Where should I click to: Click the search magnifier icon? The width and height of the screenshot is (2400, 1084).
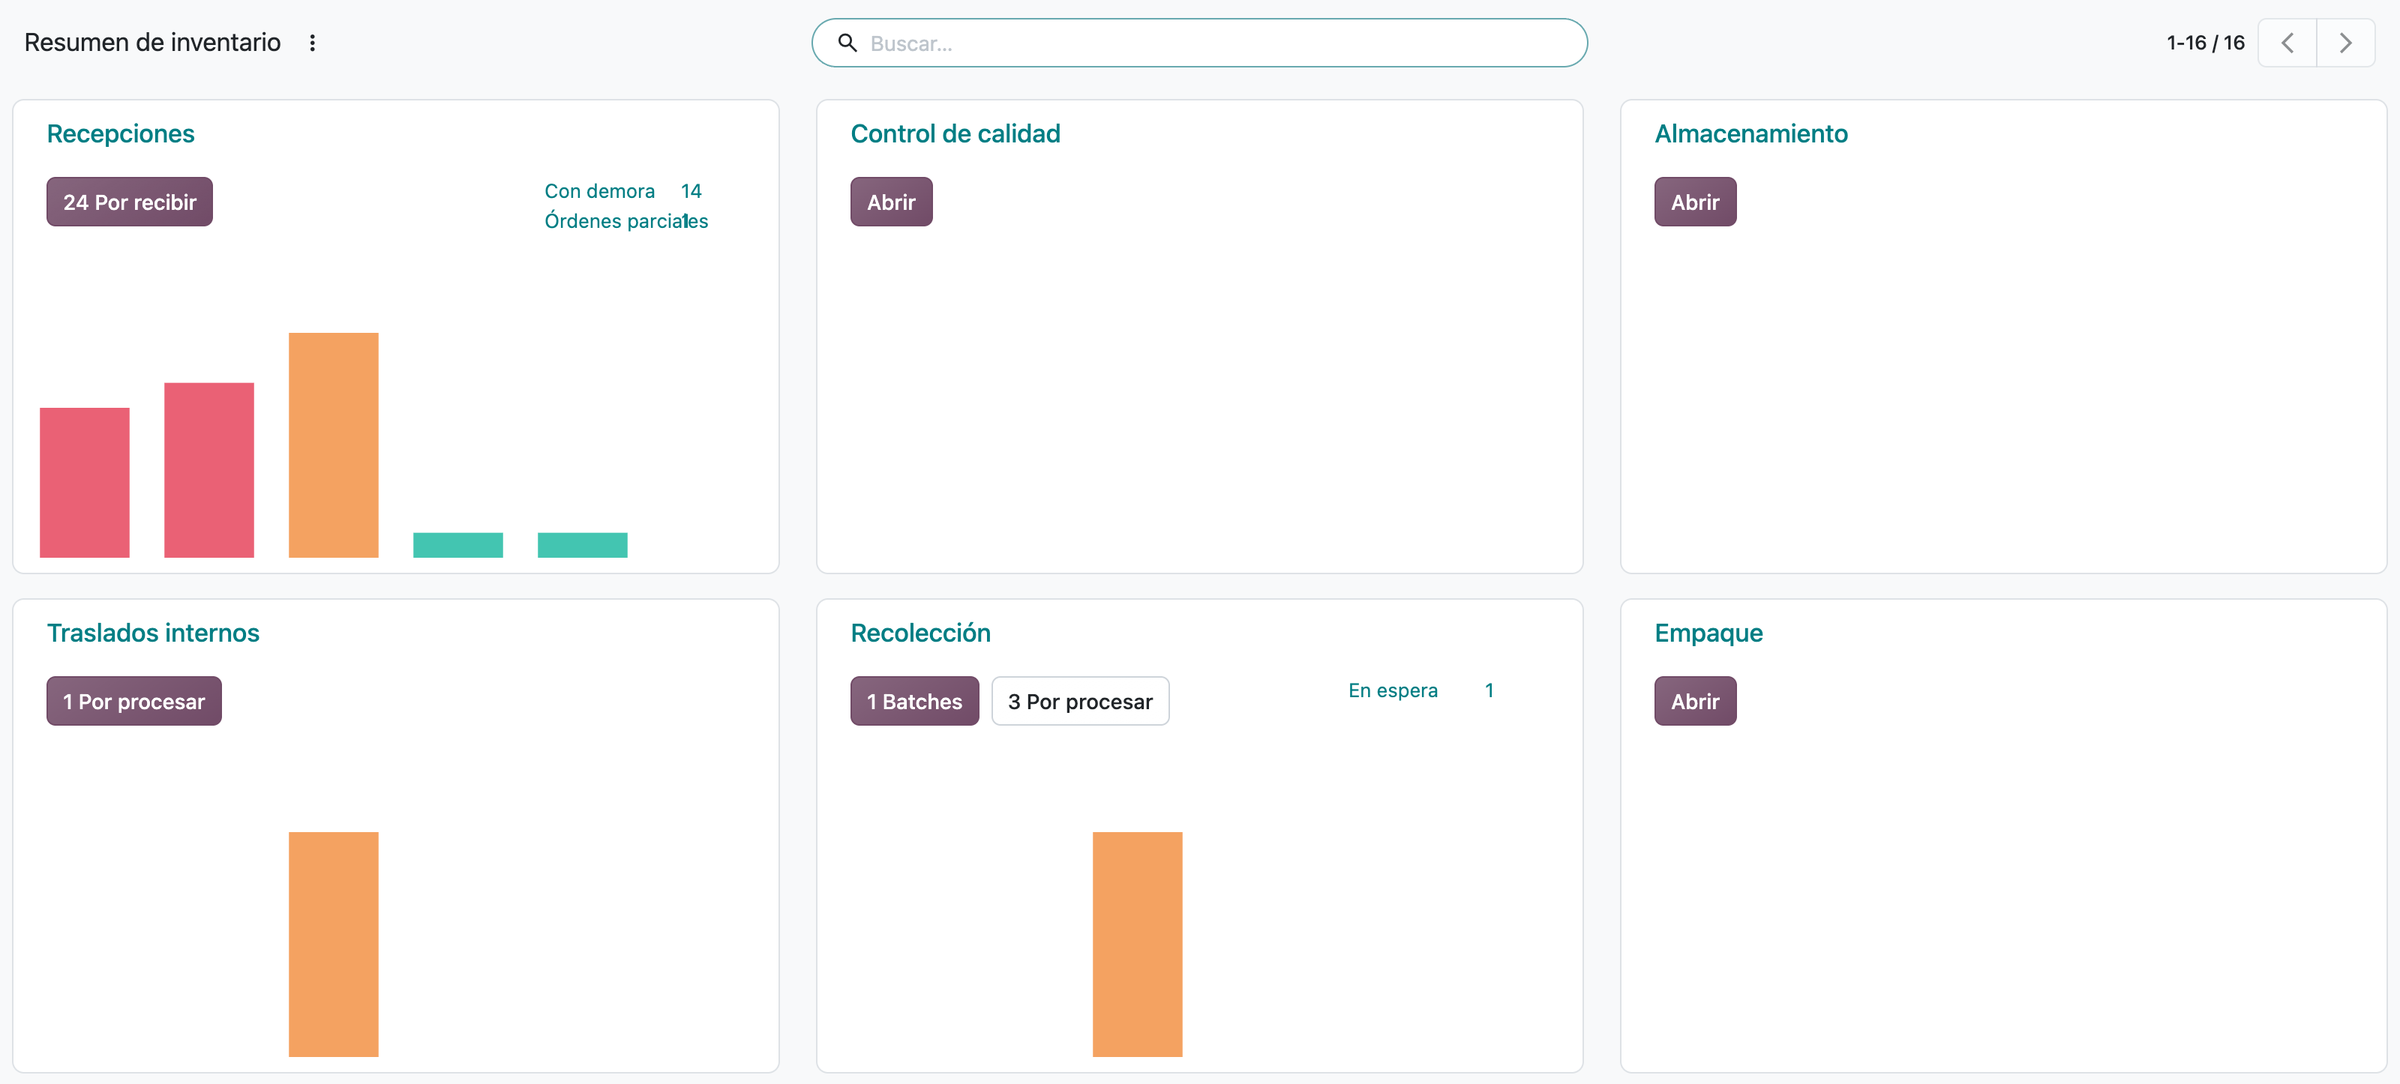[847, 43]
